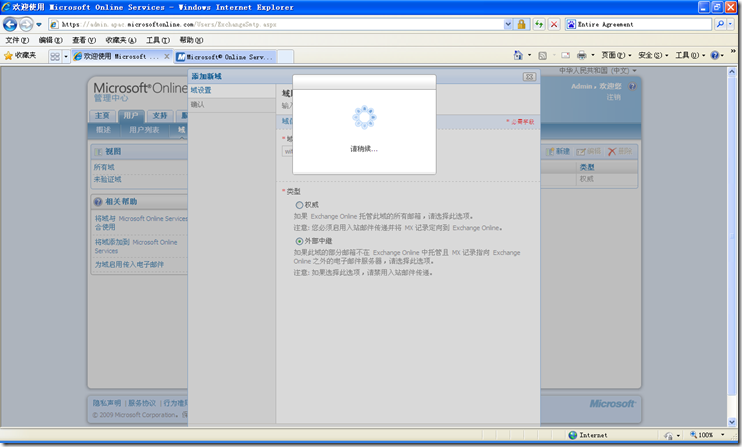Click the 未验证域 view link
Screen dimensions: 742x447
[107, 179]
